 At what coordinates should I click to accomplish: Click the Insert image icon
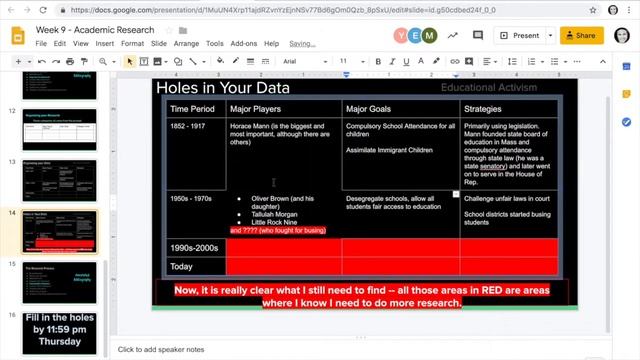click(157, 62)
